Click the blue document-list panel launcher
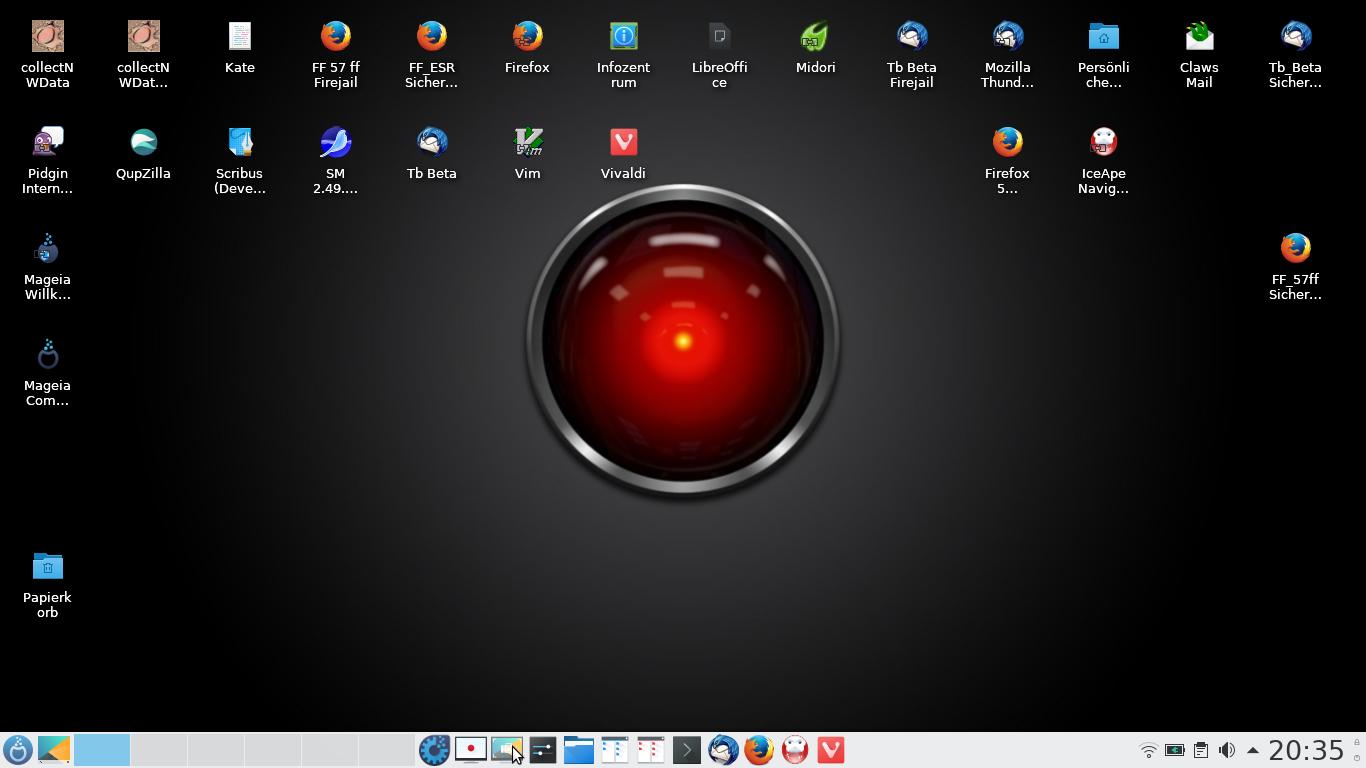 pyautogui.click(x=614, y=750)
